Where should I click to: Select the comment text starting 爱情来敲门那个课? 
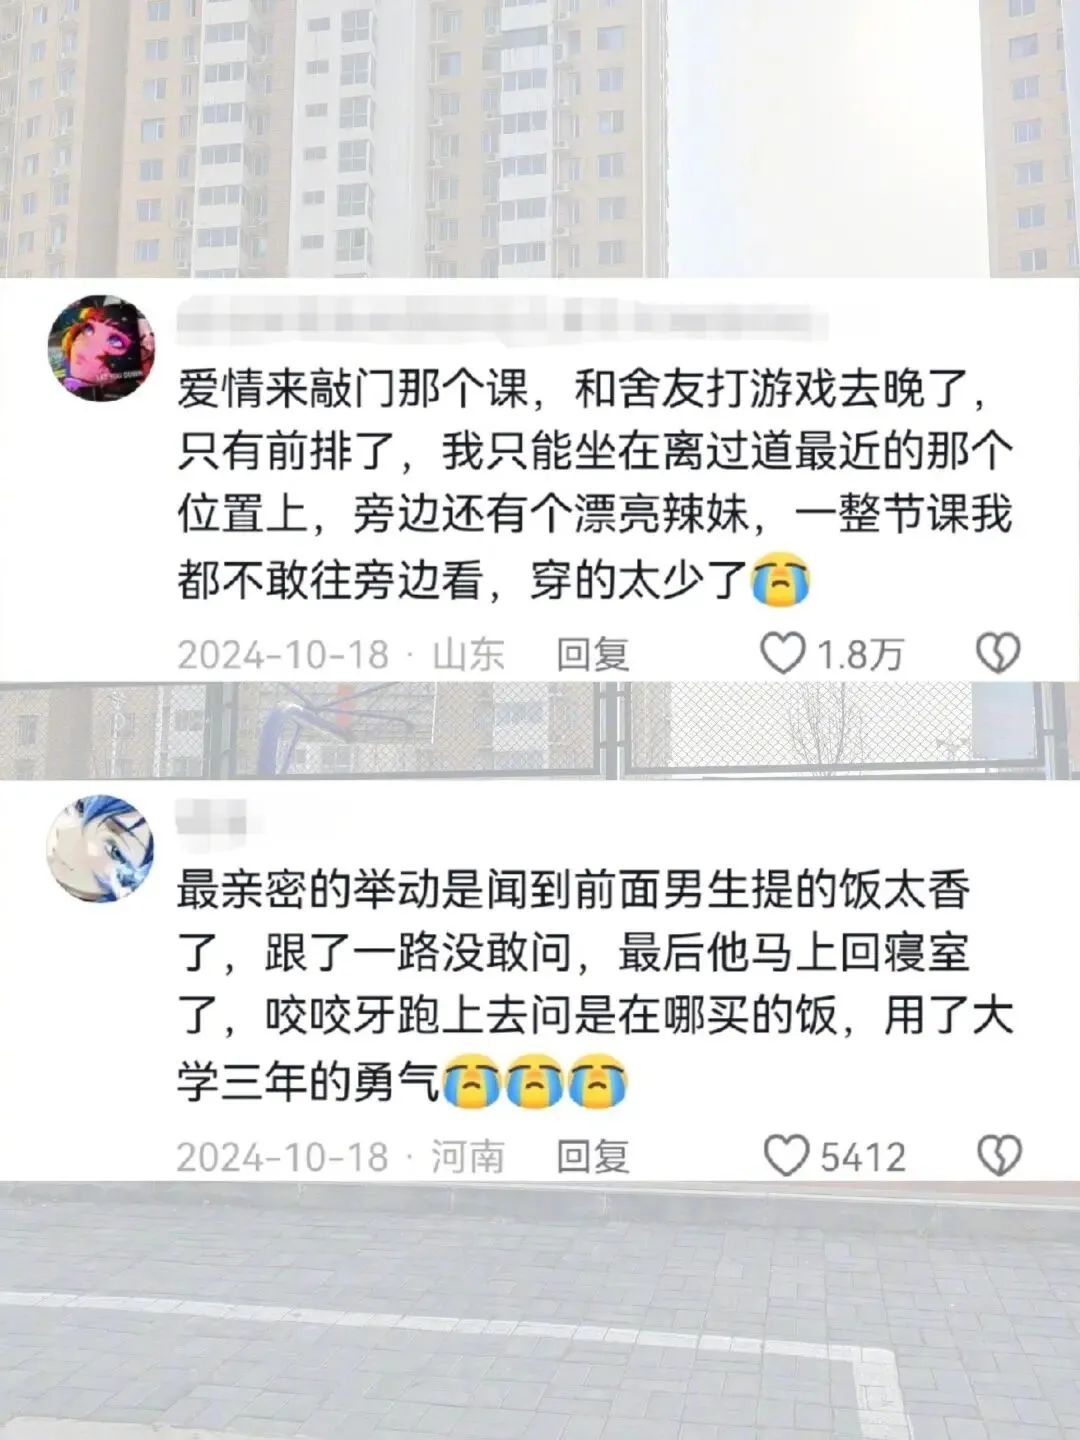click(594, 484)
